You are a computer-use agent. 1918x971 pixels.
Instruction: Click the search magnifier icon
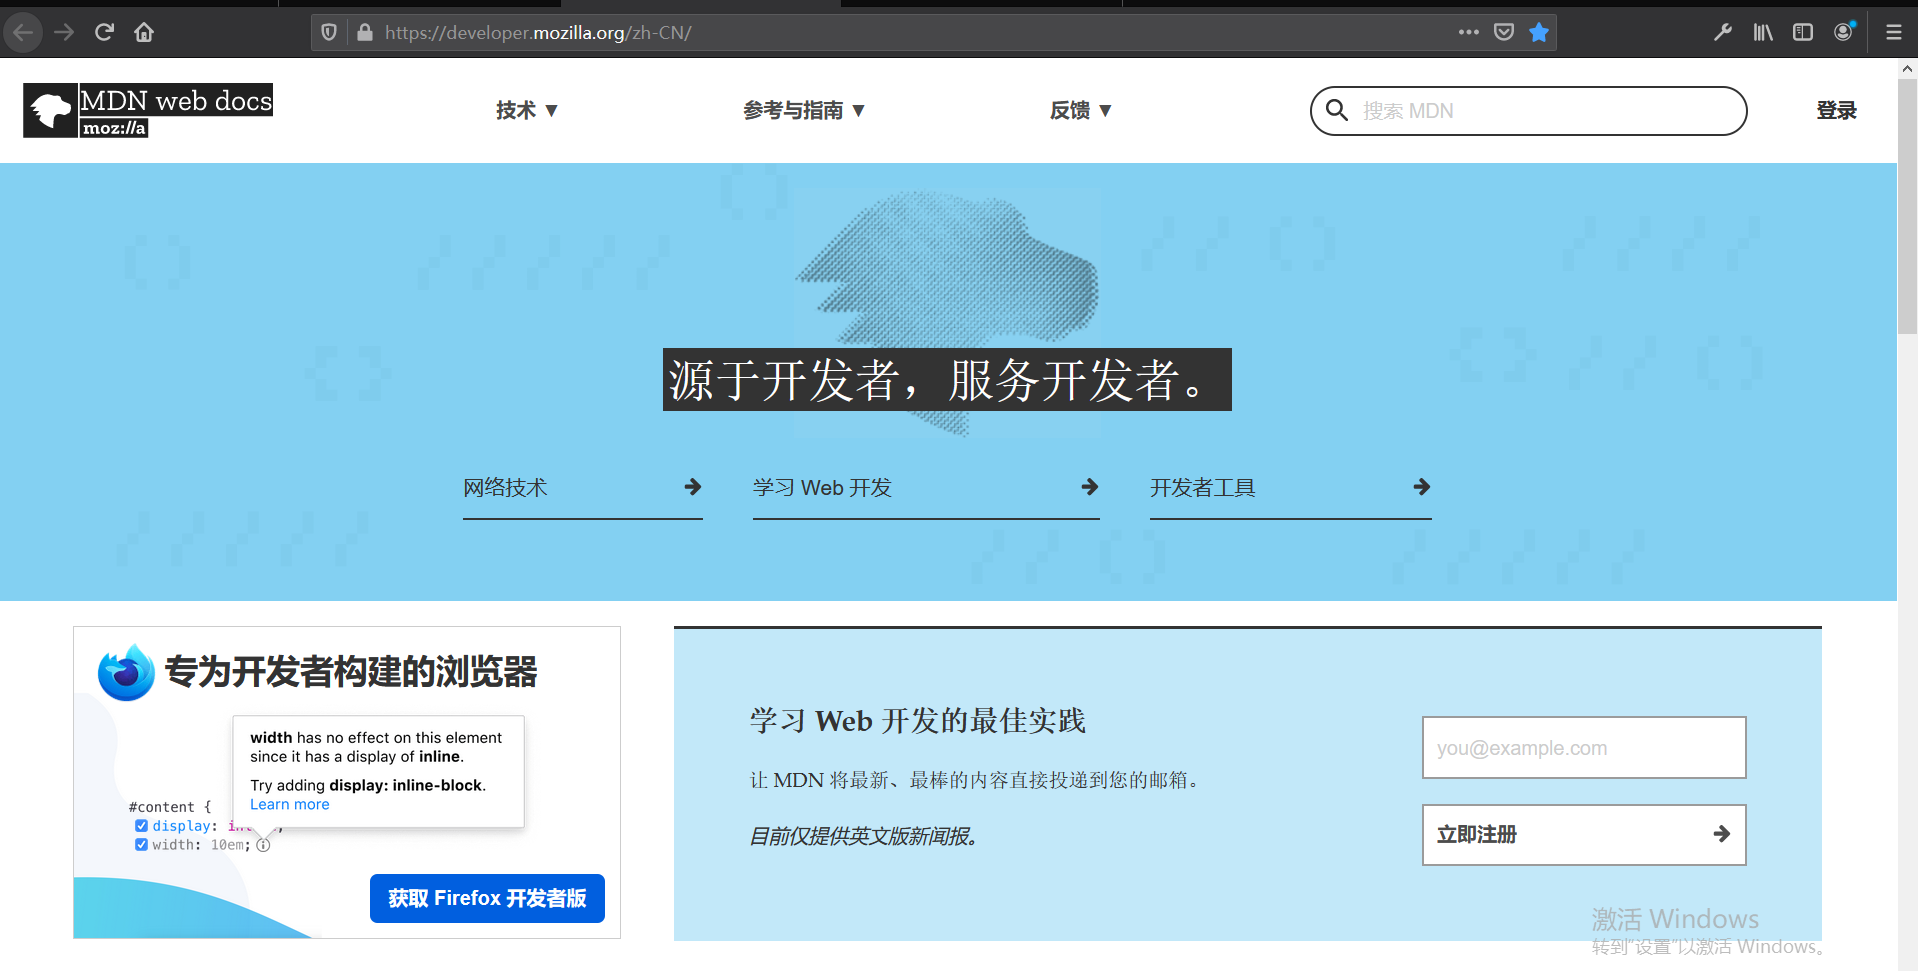coord(1337,110)
